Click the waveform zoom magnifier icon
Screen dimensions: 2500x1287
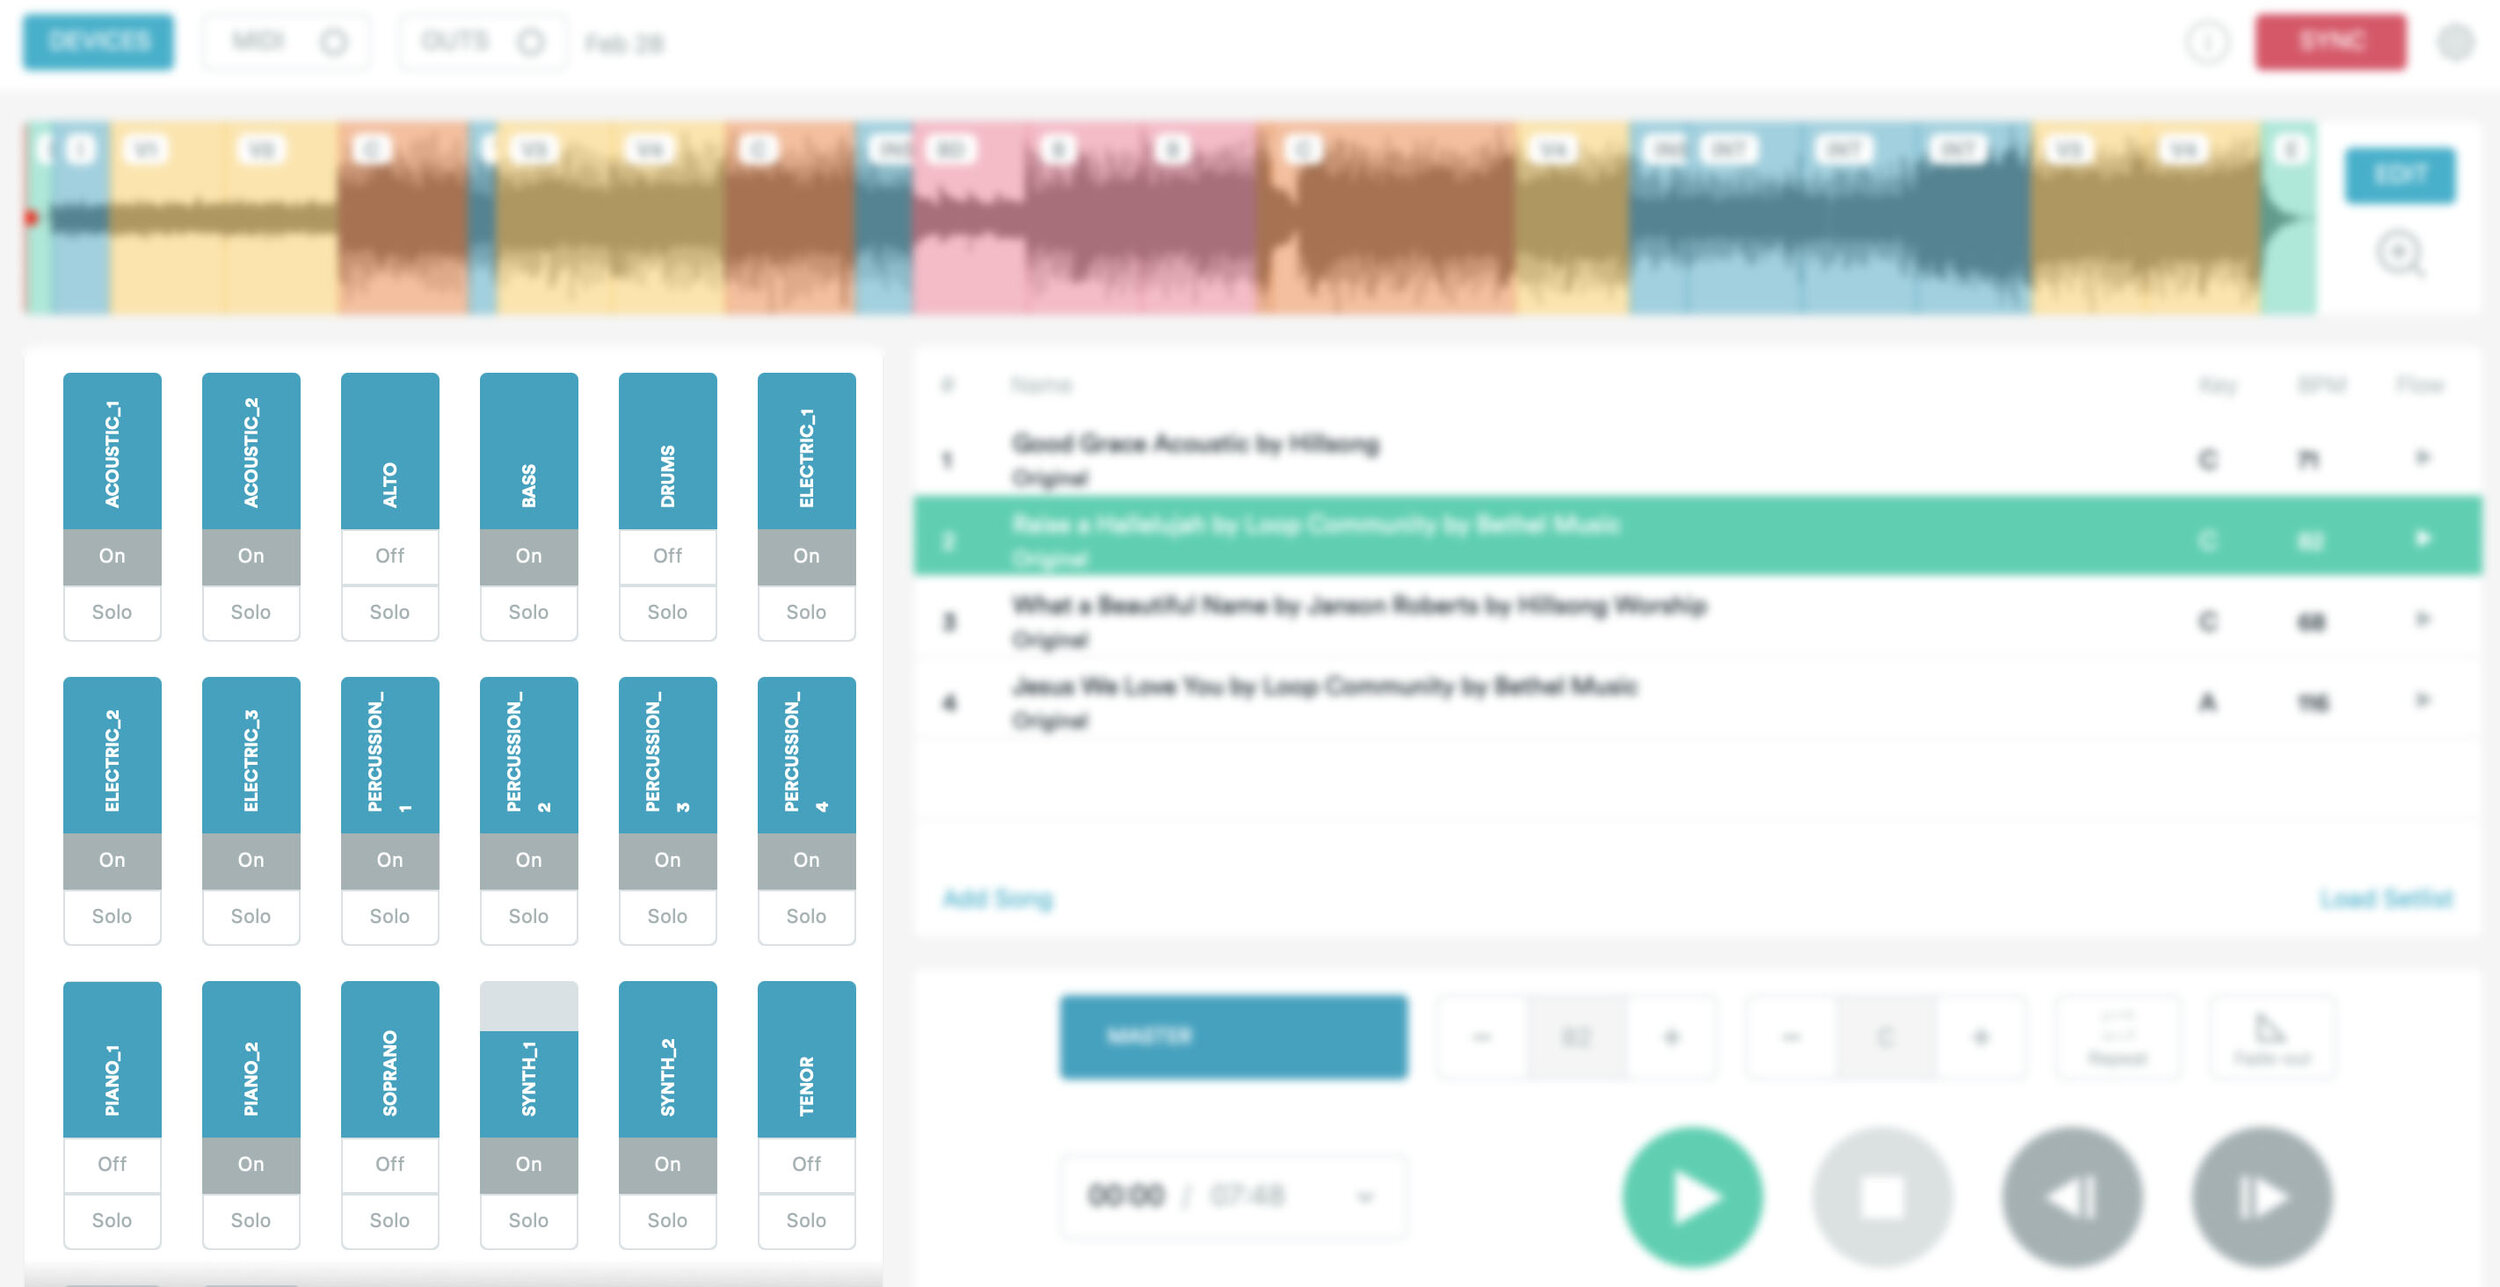pos(2399,253)
